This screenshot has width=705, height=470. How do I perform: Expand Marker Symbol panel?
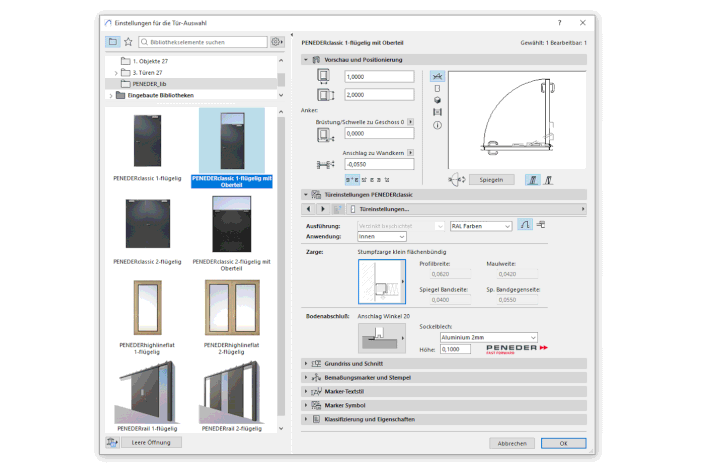pyautogui.click(x=306, y=405)
